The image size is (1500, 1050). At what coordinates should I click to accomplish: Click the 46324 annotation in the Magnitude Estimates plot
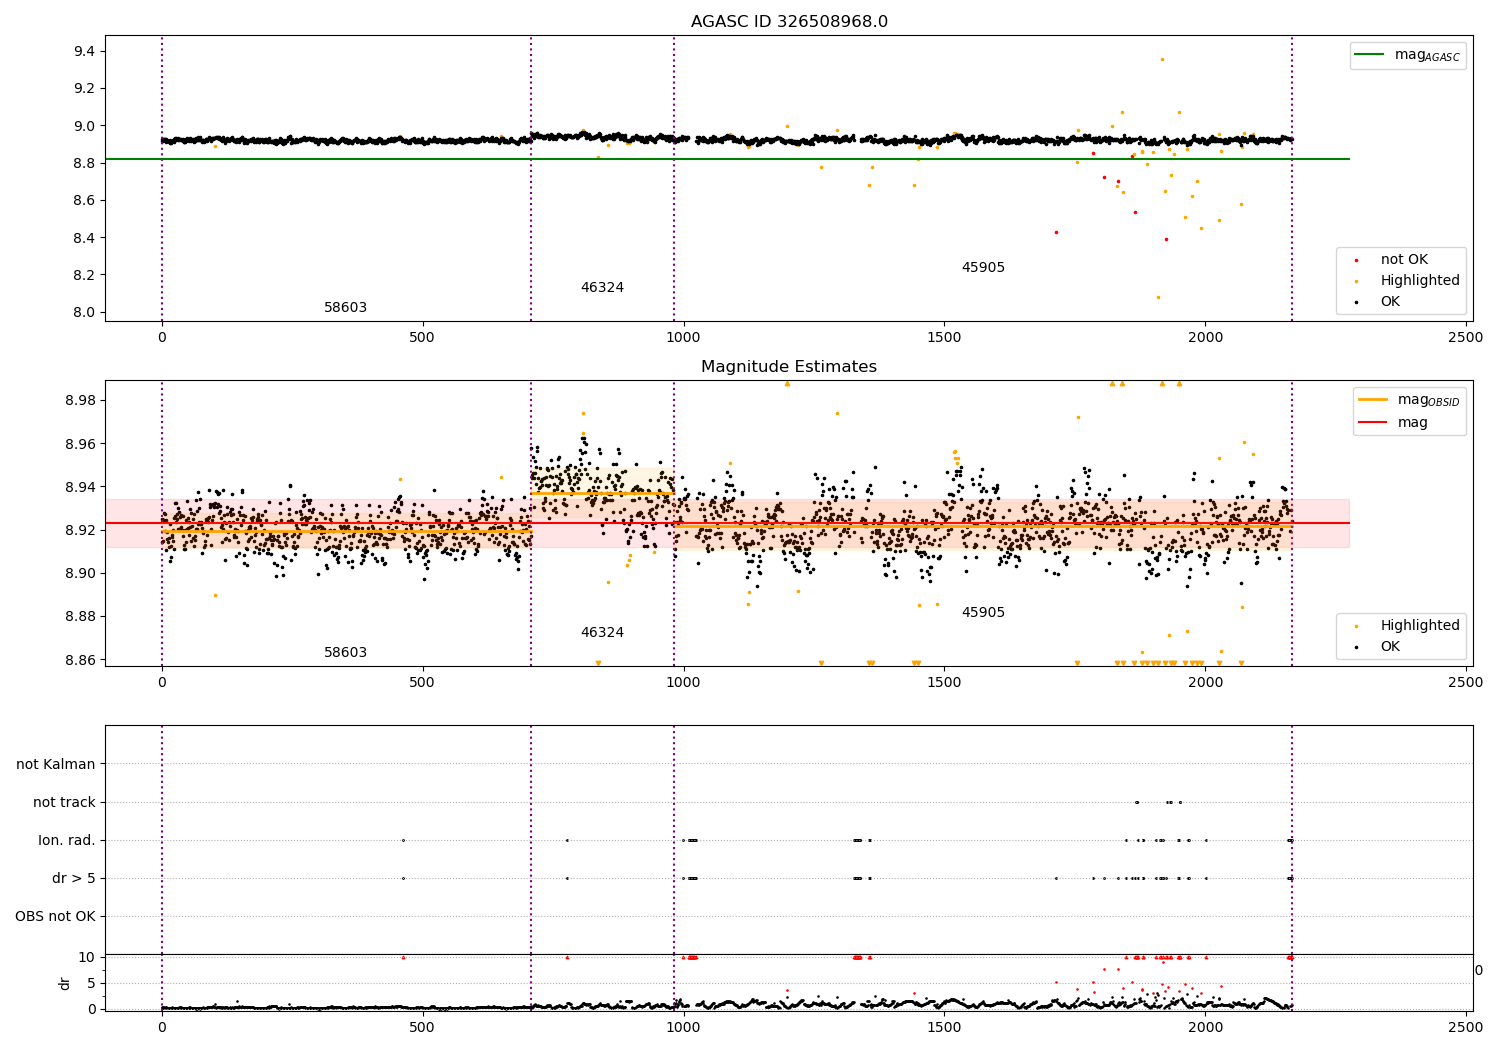[x=602, y=633]
